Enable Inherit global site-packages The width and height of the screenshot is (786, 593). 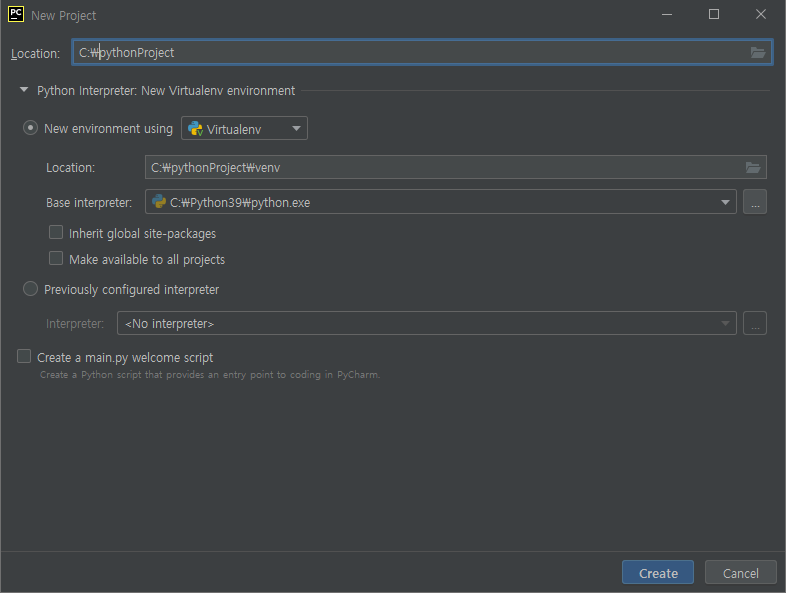click(56, 233)
